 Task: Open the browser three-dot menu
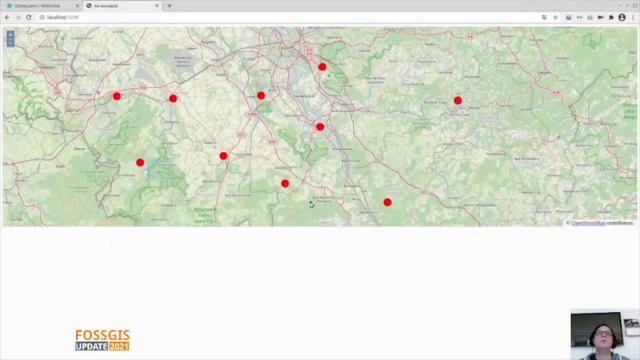pyautogui.click(x=633, y=18)
